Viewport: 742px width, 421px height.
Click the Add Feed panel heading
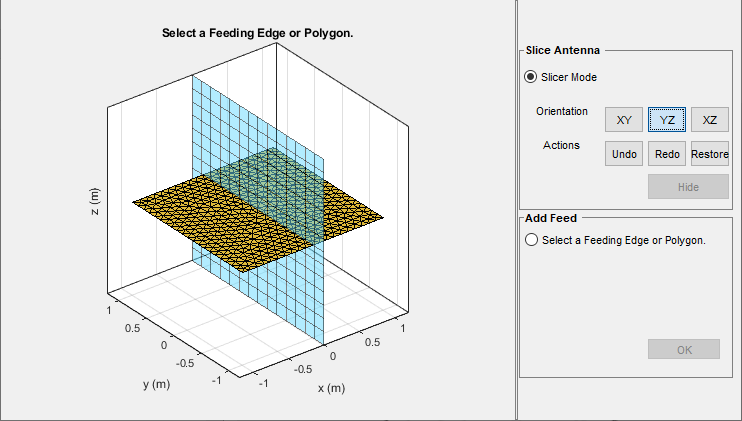click(x=551, y=217)
